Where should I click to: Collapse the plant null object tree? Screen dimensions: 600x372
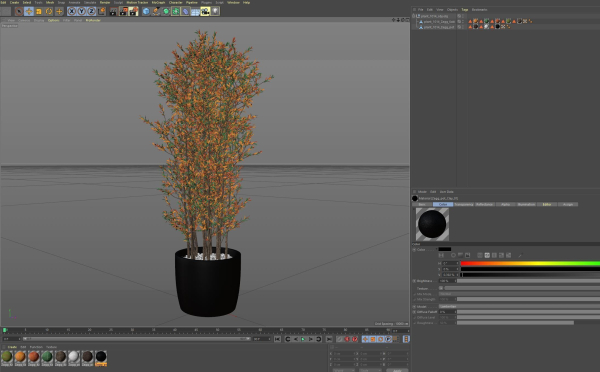(x=414, y=16)
